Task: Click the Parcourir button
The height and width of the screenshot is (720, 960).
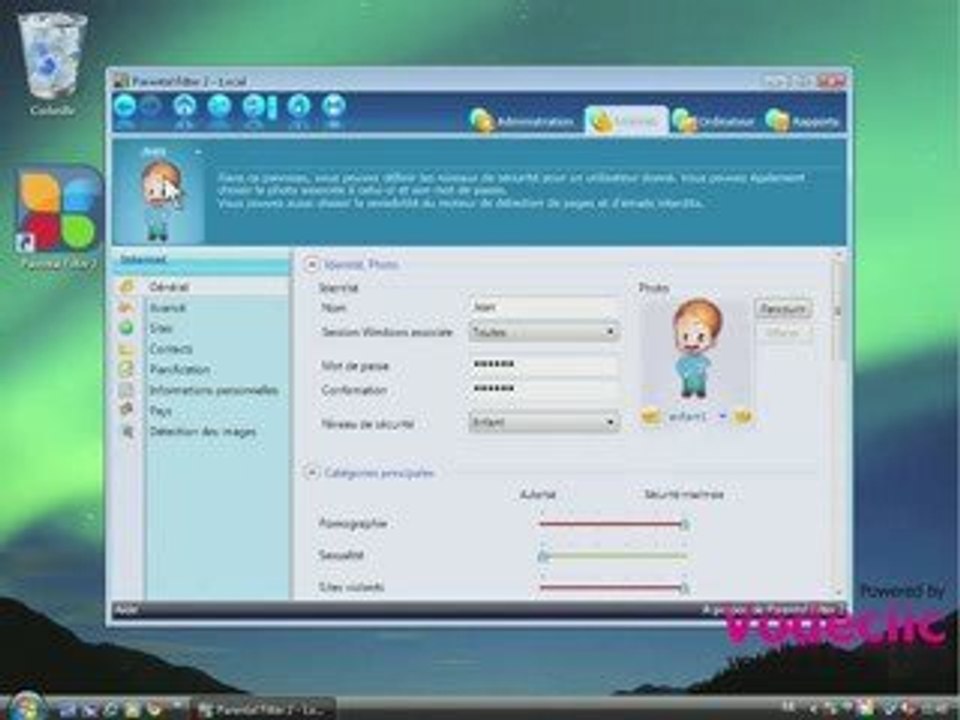Action: pyautogui.click(x=782, y=309)
